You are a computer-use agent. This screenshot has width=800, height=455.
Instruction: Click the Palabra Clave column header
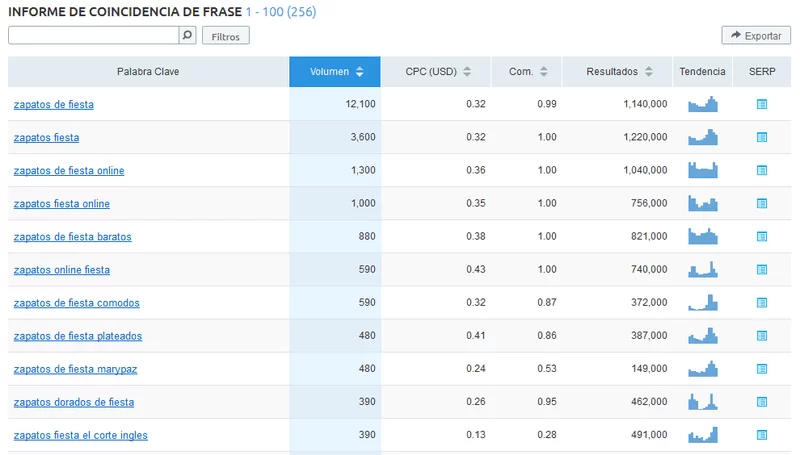pos(148,71)
